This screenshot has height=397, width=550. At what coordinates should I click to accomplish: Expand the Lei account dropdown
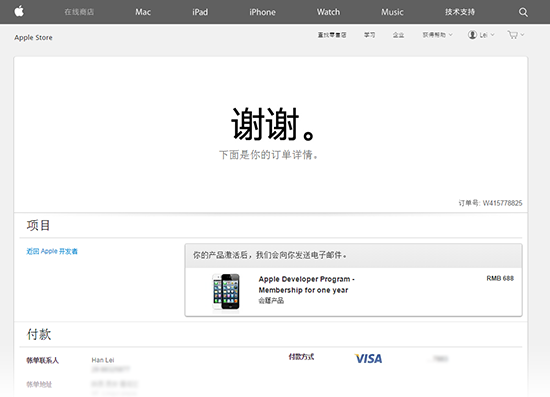pos(487,35)
